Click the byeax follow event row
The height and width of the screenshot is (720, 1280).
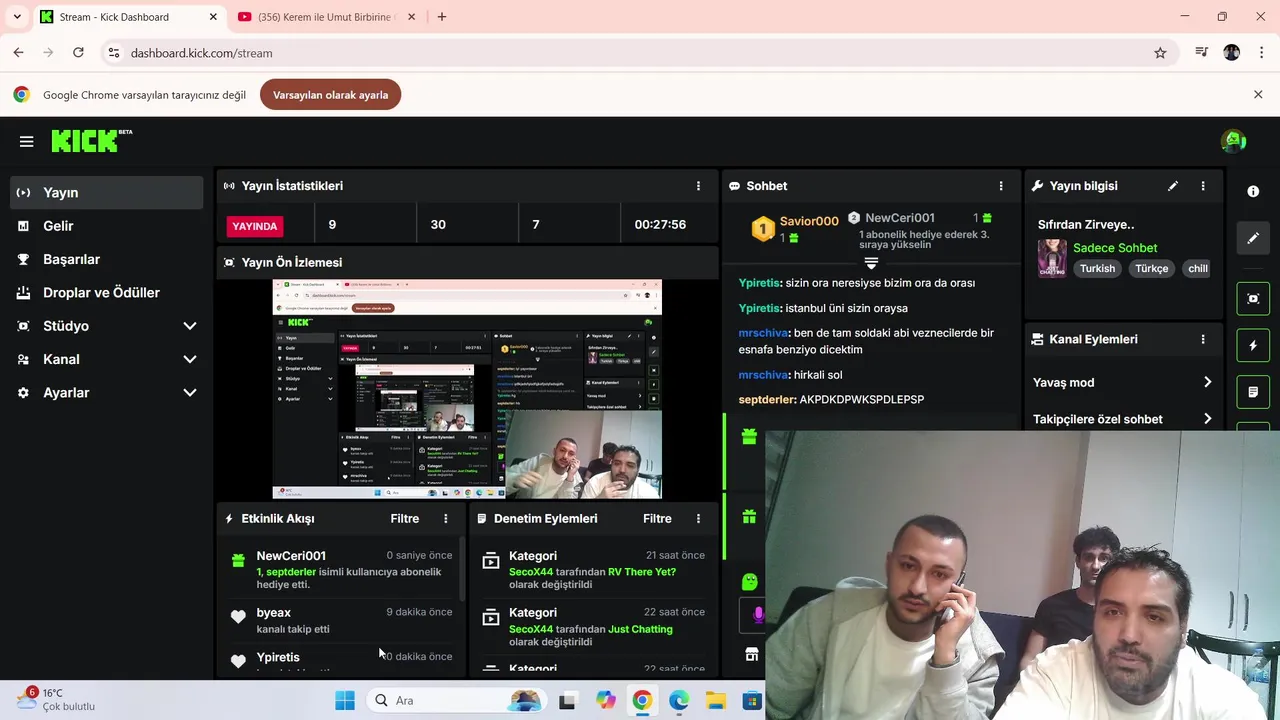click(x=342, y=620)
